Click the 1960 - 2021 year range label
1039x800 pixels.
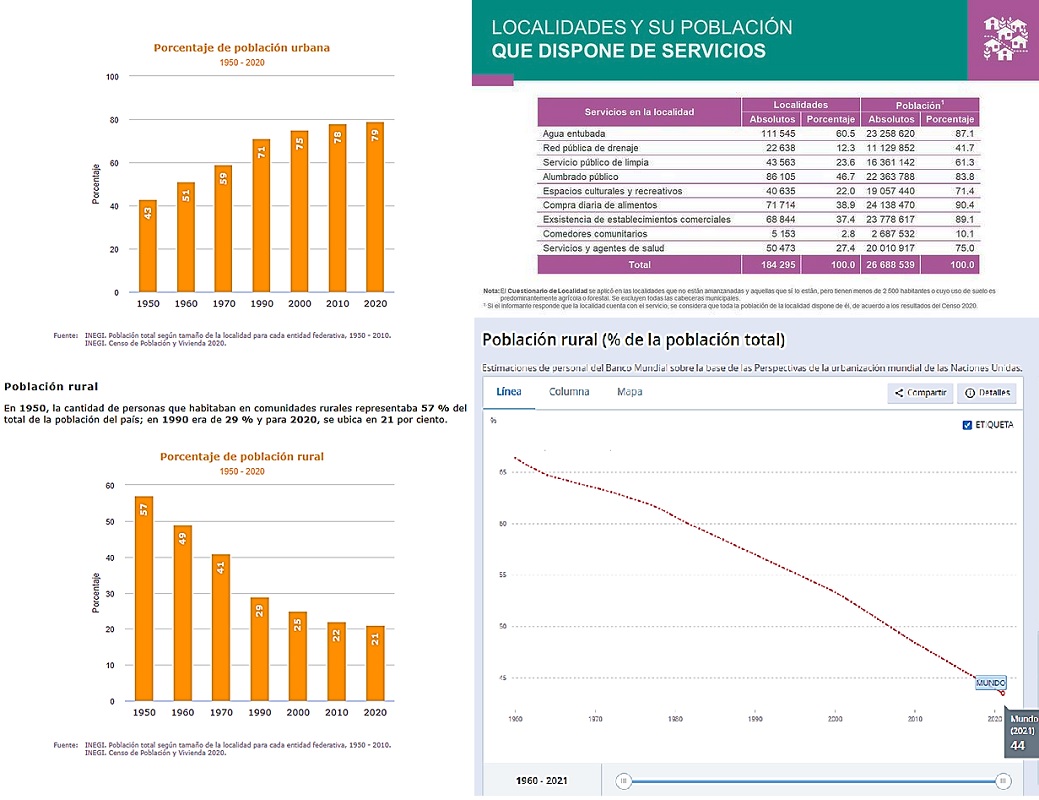pyautogui.click(x=542, y=780)
